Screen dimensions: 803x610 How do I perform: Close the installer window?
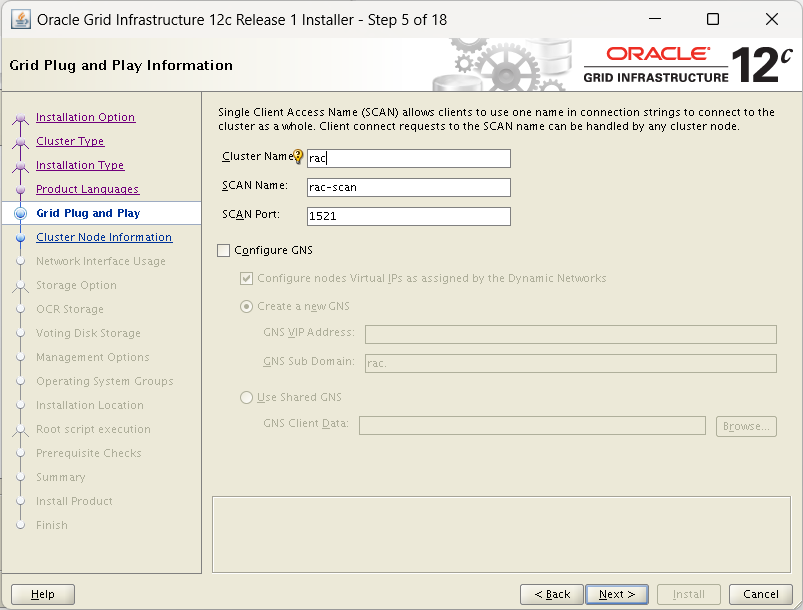pyautogui.click(x=771, y=19)
